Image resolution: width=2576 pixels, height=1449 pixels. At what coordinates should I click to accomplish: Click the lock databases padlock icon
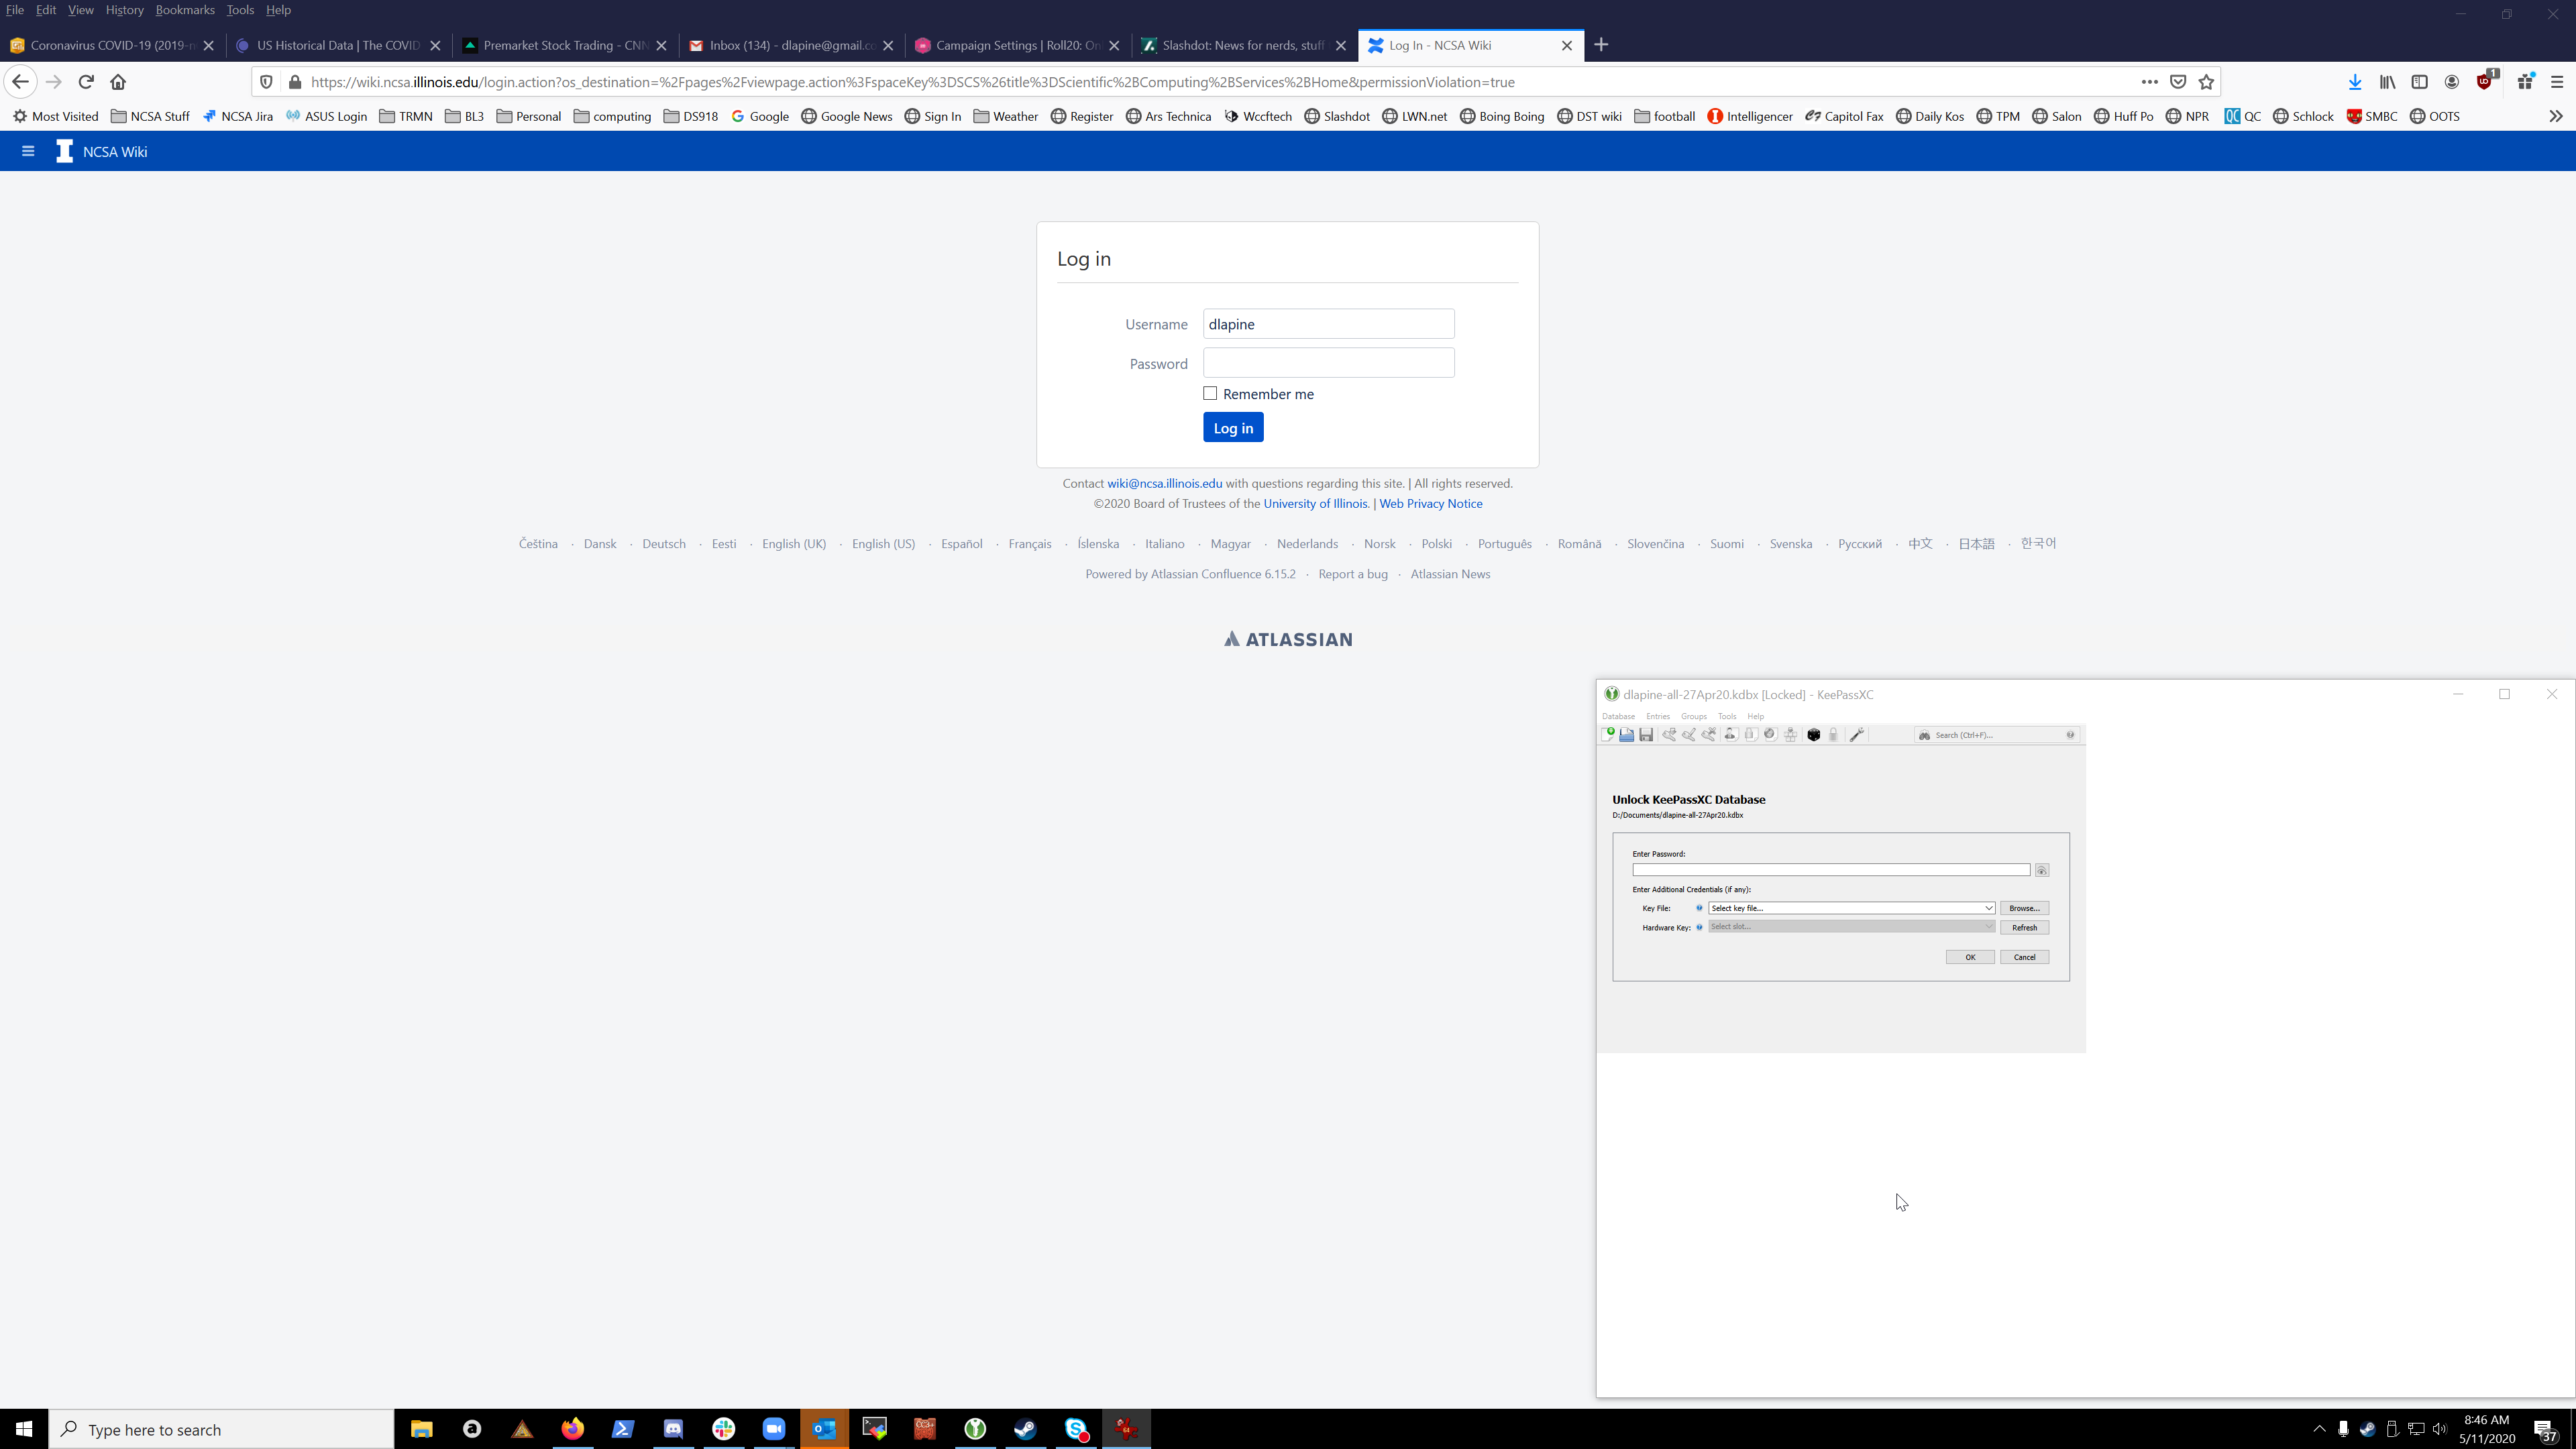[x=1834, y=734]
